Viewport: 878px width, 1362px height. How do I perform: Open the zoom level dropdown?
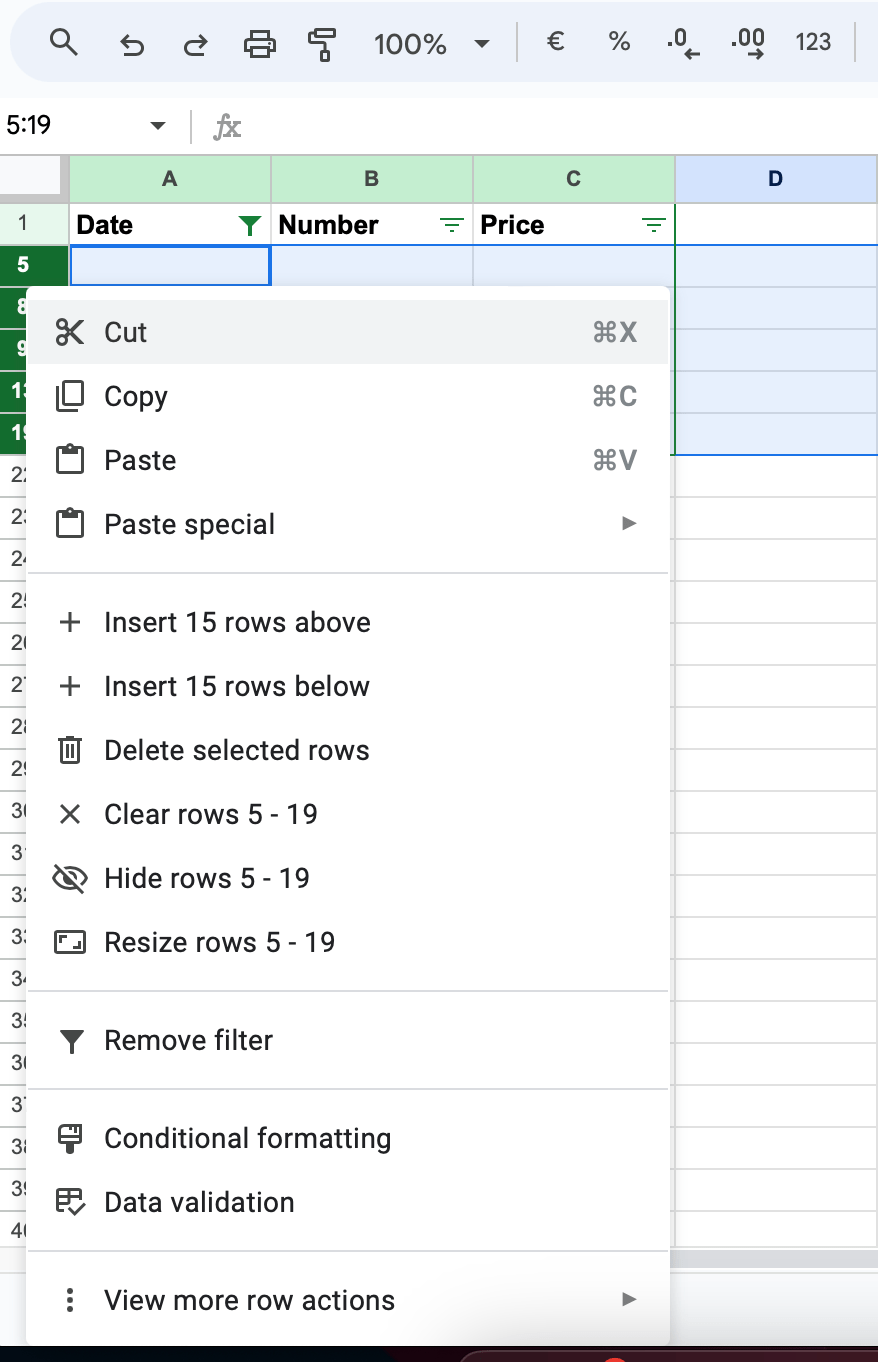430,42
